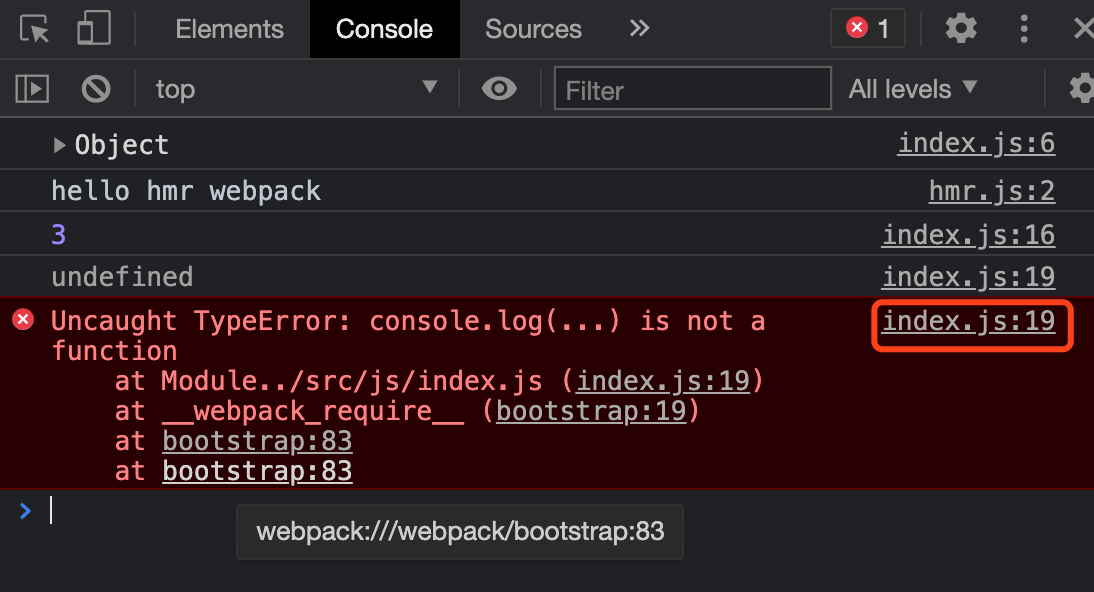1094x592 pixels.
Task: Show more tabs with double chevron
Action: click(639, 28)
